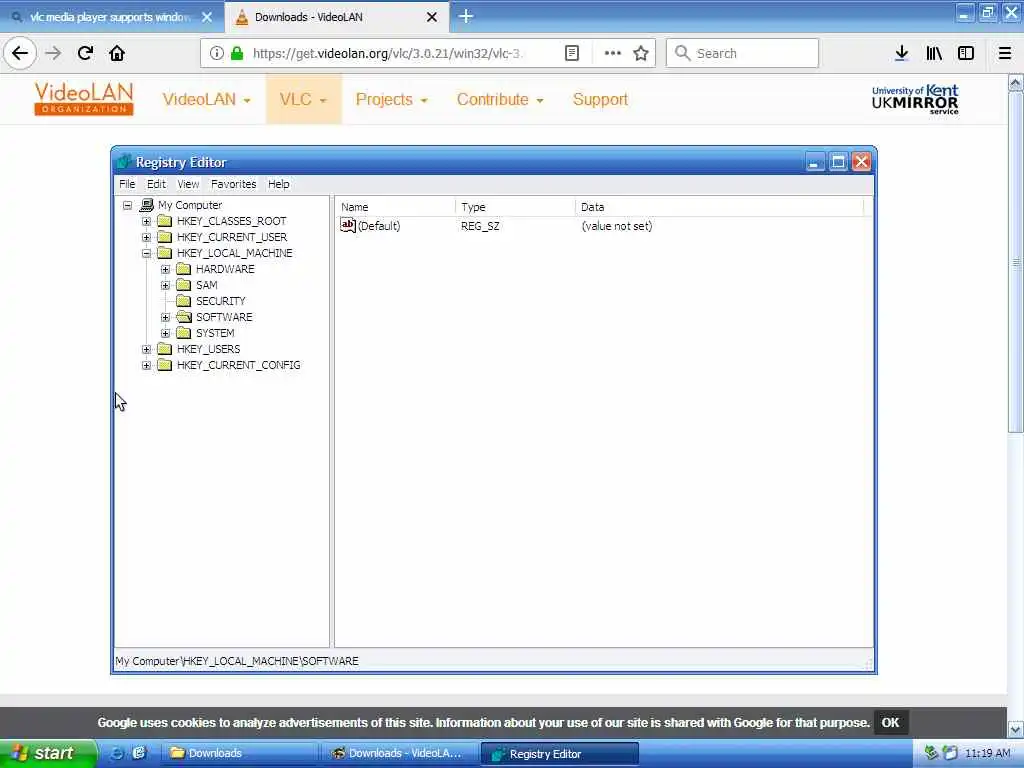Sort values by the Type column header

pyautogui.click(x=515, y=207)
